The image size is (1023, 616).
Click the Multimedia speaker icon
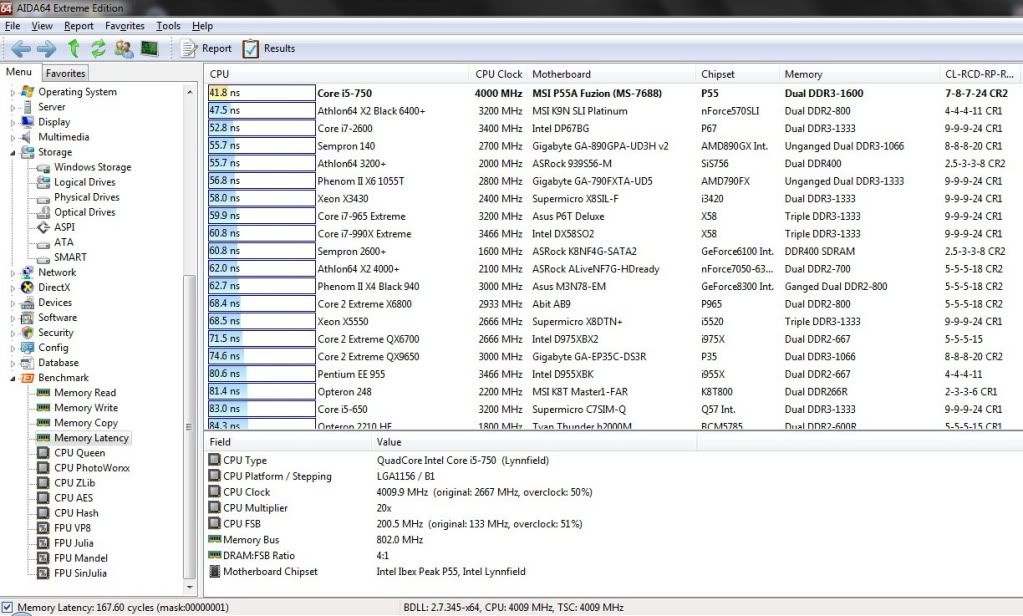click(27, 137)
